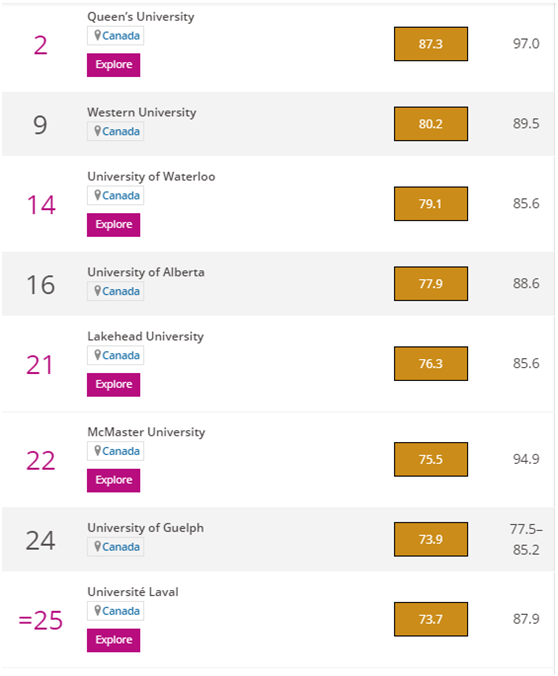558x676 pixels.
Task: Select the 73.9 score box for Guelph
Action: 431,539
